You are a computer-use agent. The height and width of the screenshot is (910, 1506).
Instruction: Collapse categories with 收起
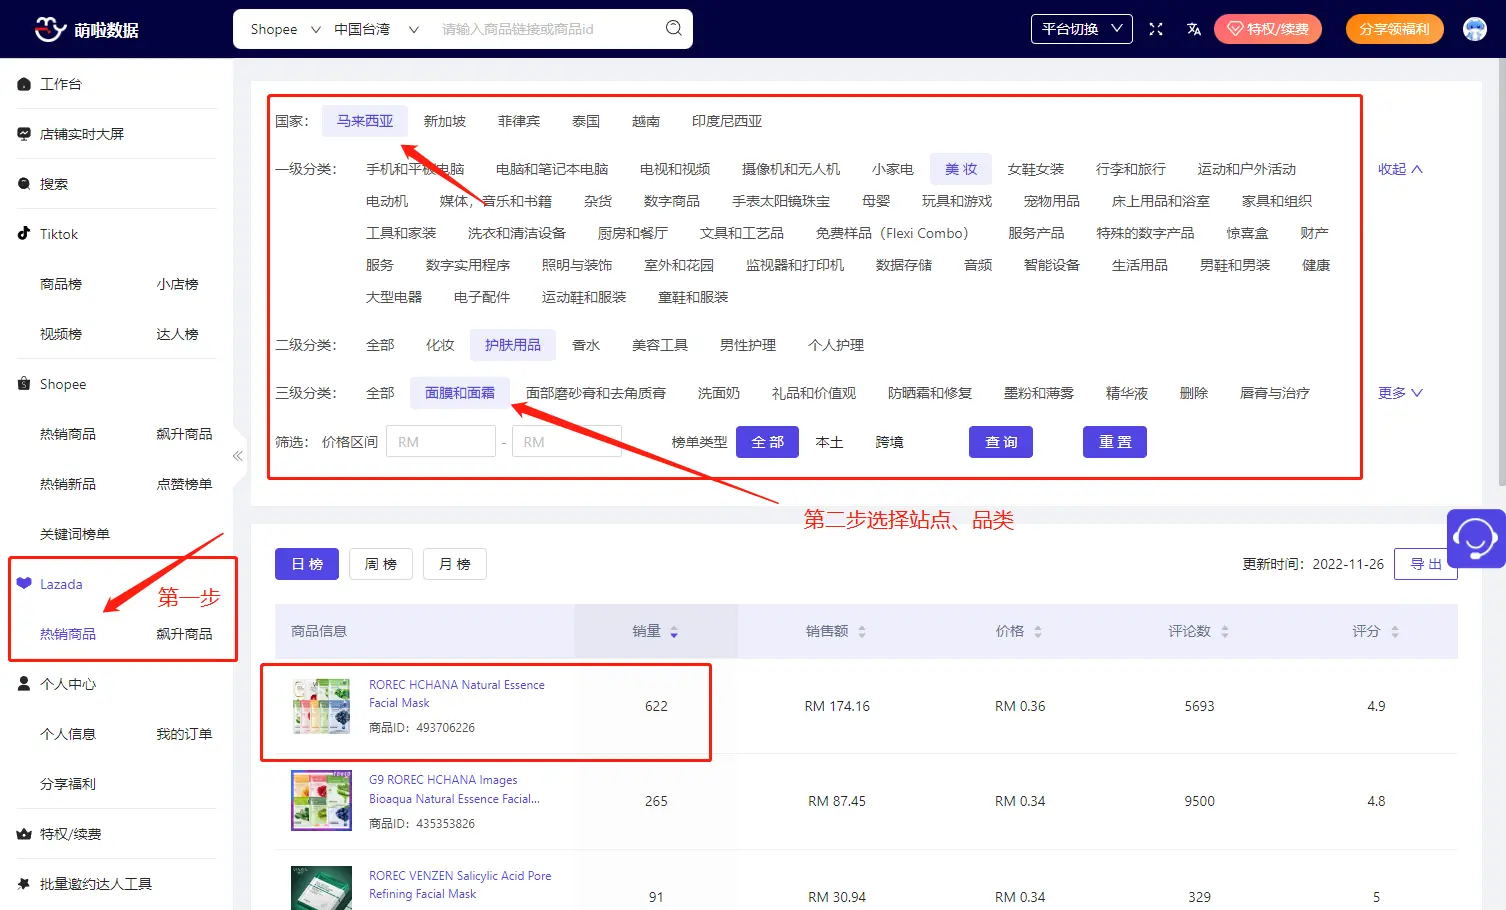tap(1400, 169)
